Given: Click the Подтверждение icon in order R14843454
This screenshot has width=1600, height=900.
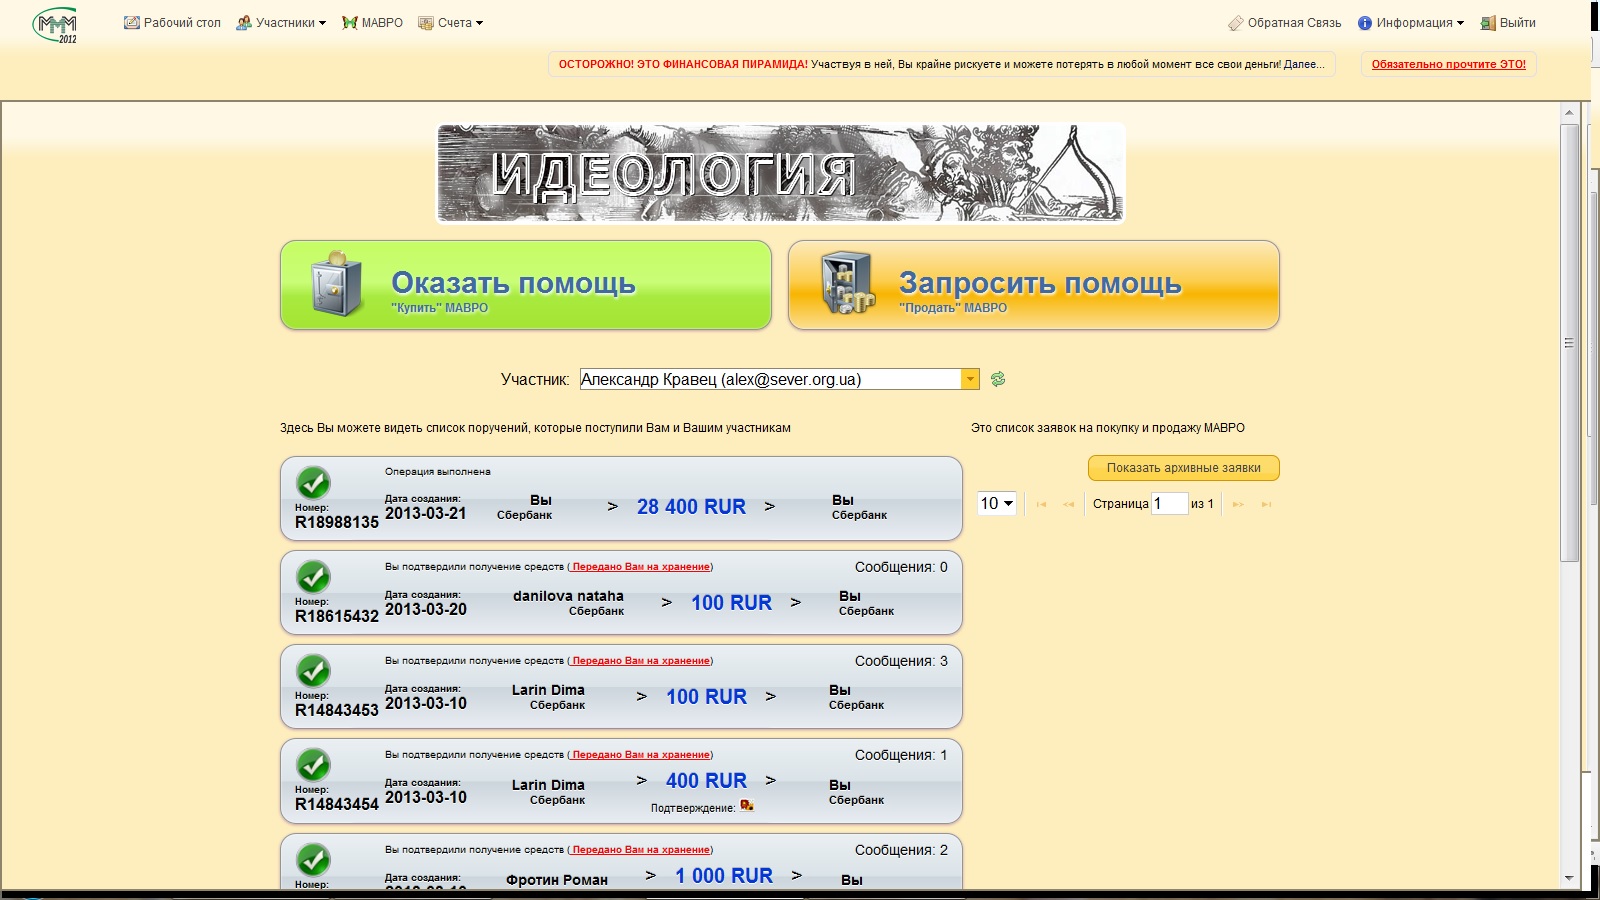Looking at the screenshot, I should coord(746,806).
